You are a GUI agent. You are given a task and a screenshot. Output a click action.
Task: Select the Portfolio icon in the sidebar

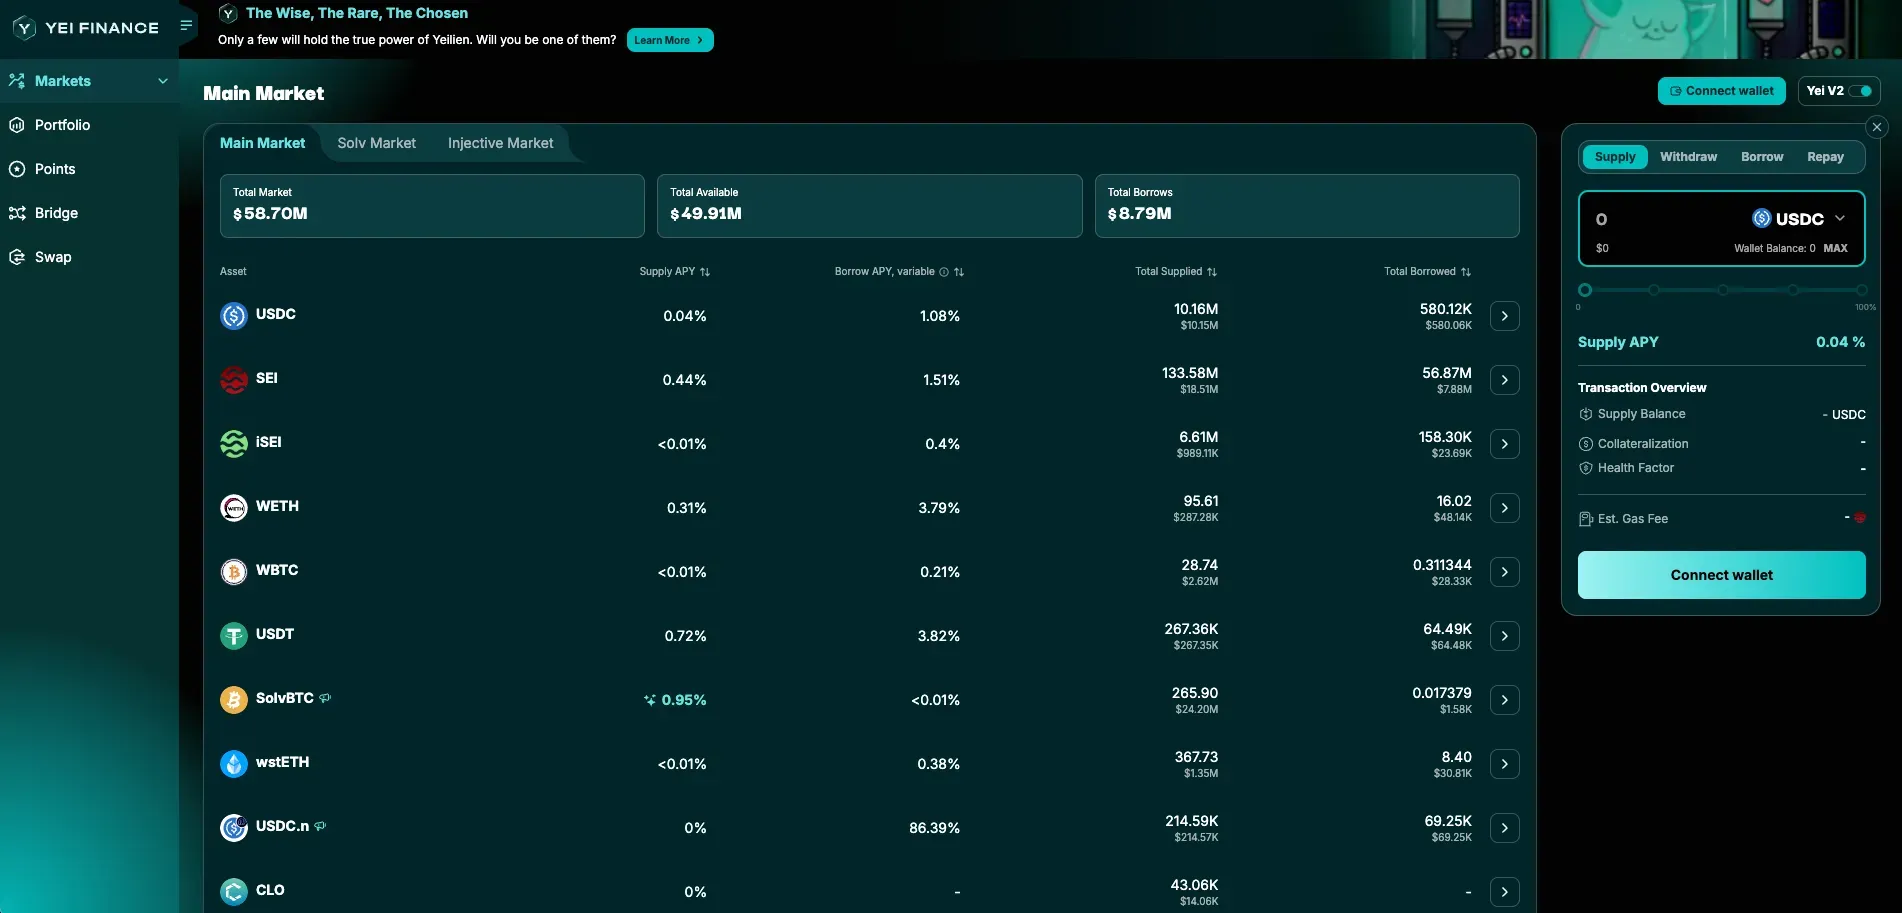point(16,124)
